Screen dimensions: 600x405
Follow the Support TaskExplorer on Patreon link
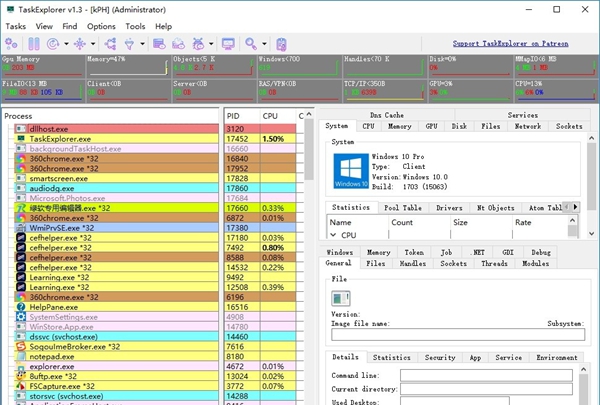(x=510, y=44)
